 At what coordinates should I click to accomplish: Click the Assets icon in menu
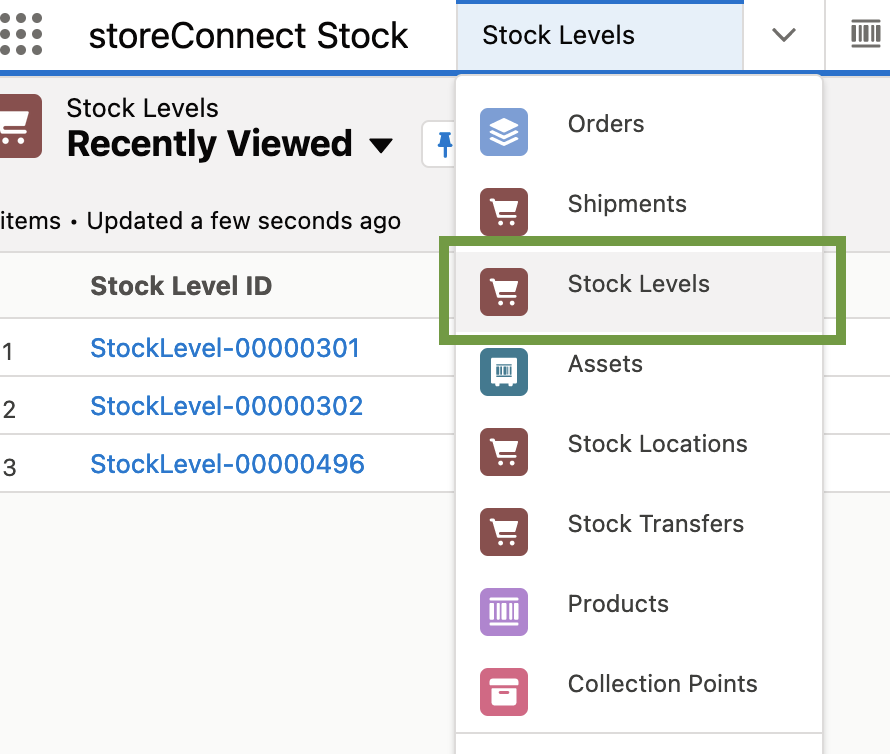tap(503, 372)
